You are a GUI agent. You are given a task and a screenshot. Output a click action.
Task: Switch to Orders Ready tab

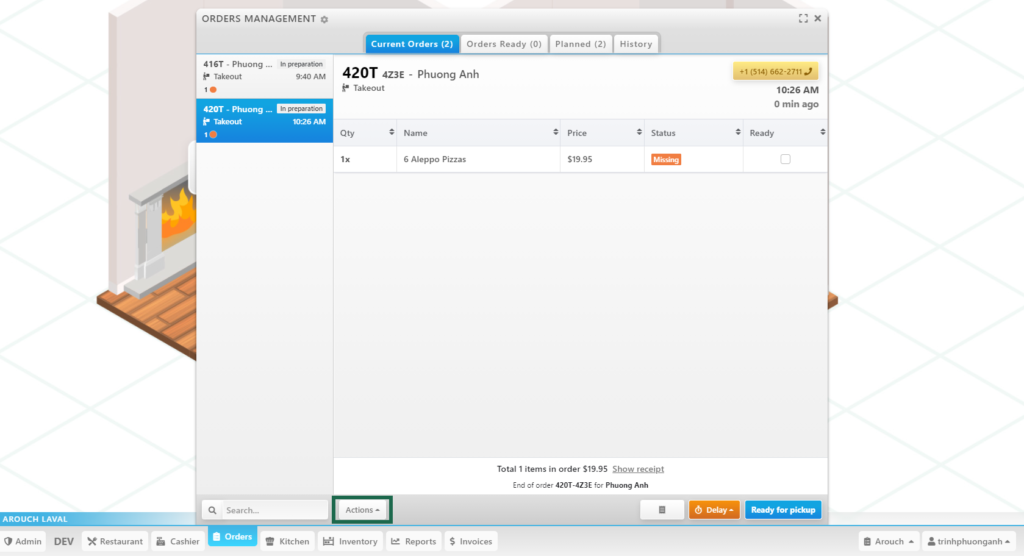coord(504,44)
